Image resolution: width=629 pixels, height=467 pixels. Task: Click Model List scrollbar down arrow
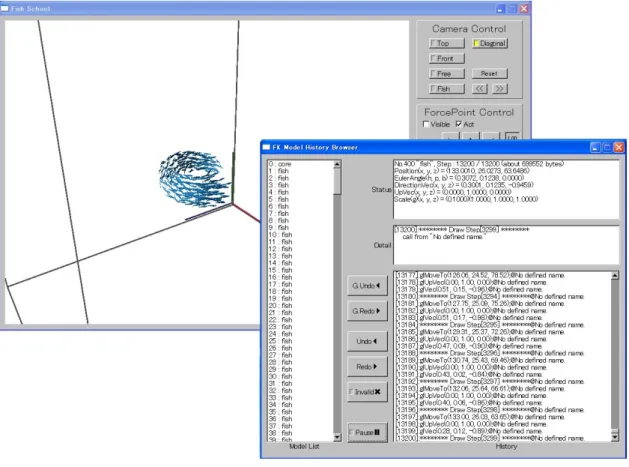(x=337, y=437)
